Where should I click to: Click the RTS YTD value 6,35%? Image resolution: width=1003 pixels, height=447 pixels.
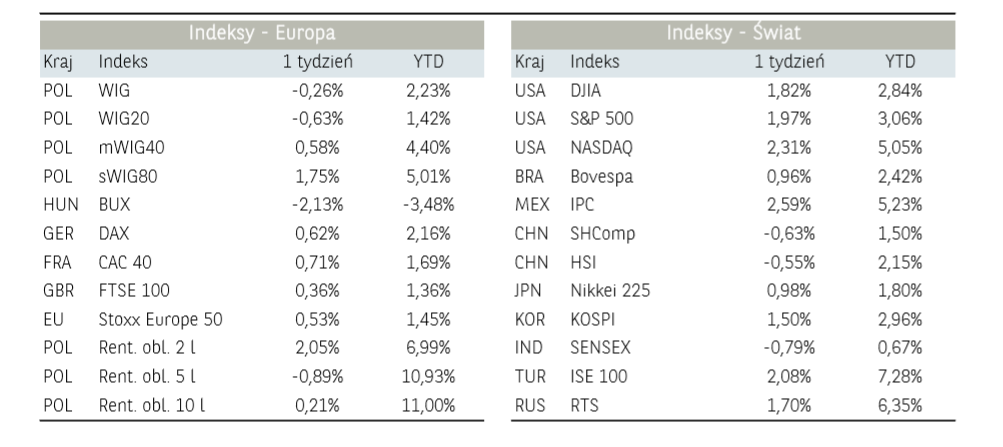click(900, 405)
